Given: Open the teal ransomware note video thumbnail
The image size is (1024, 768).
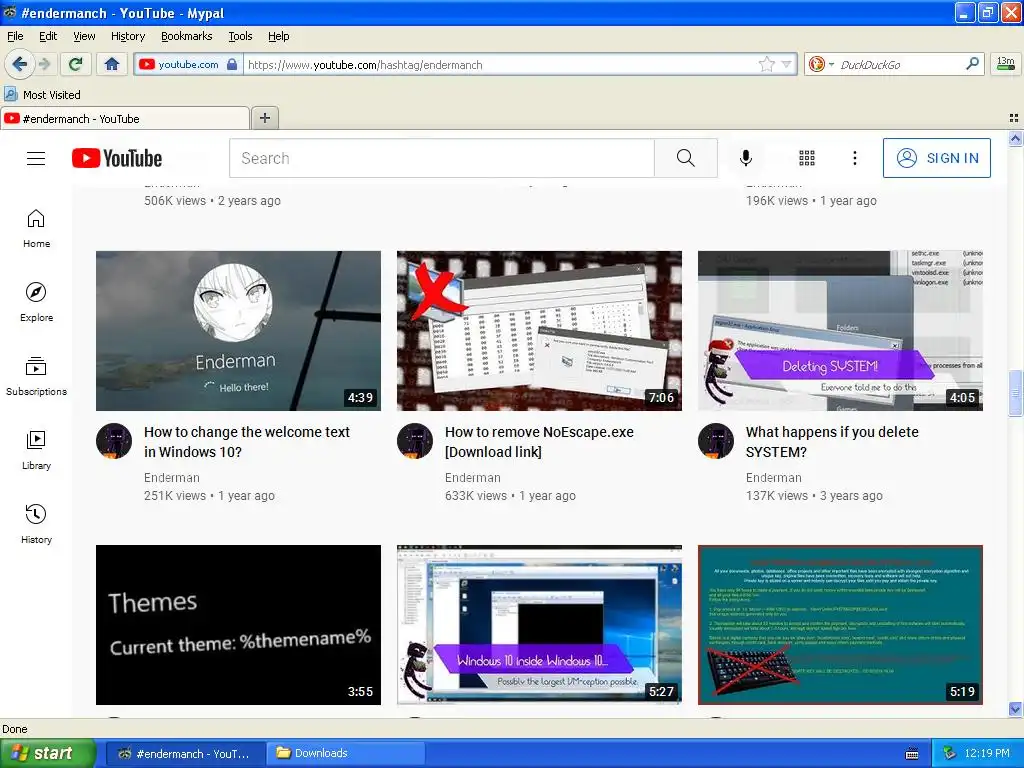Looking at the screenshot, I should [x=840, y=625].
